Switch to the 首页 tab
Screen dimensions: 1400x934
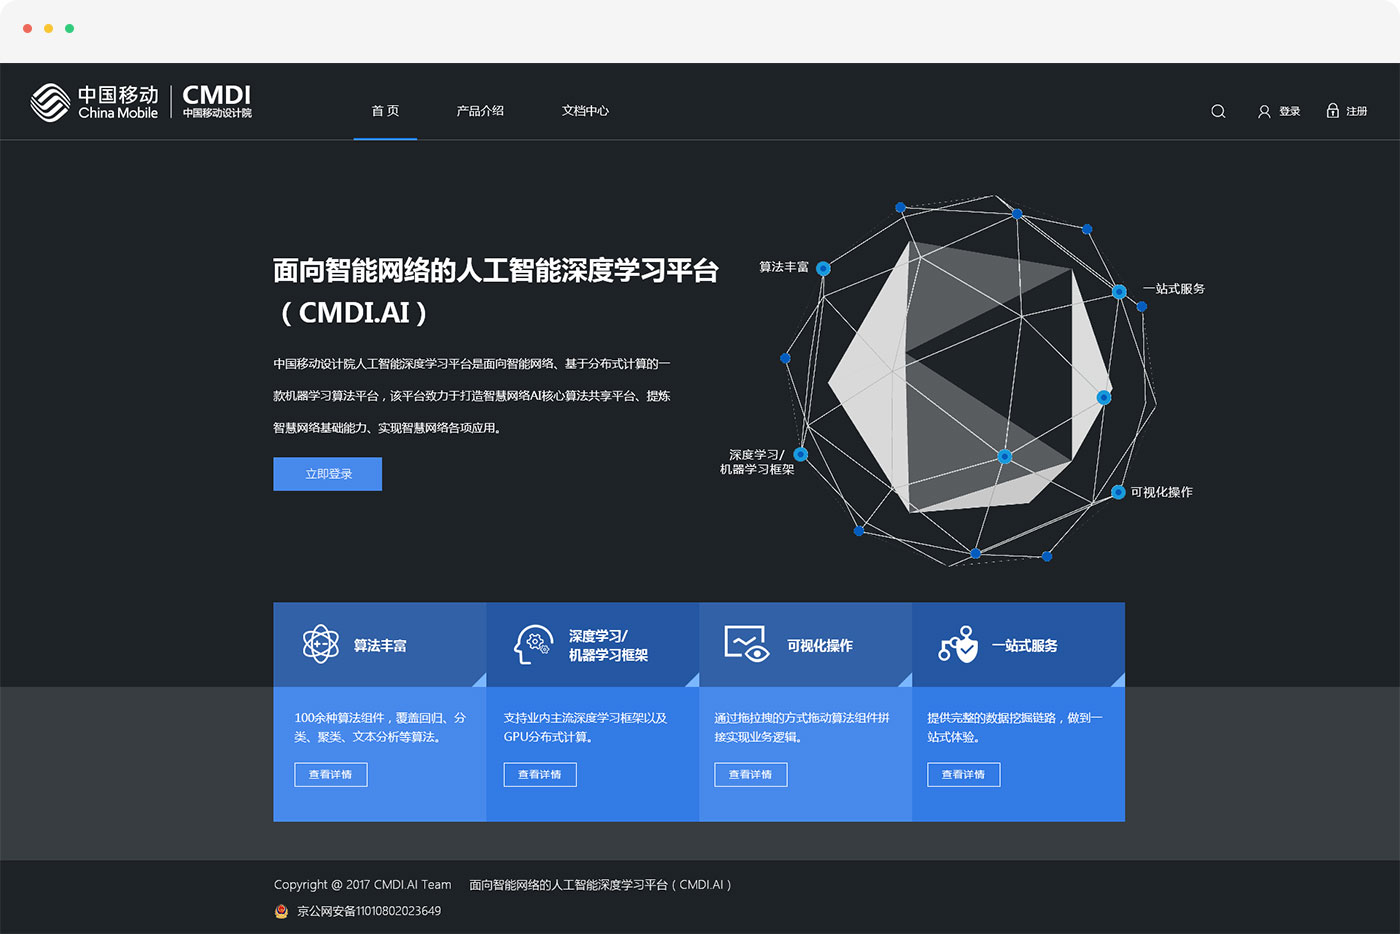[385, 111]
